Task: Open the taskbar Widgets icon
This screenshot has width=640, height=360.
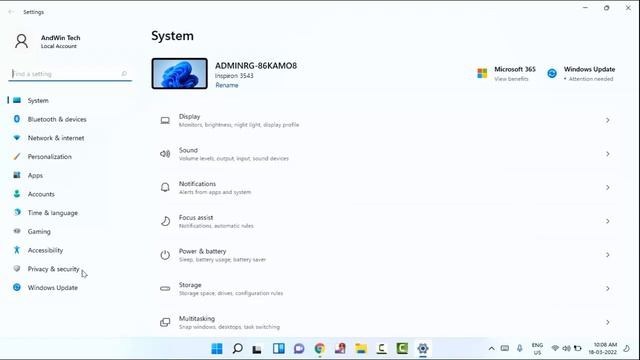Action: (279, 349)
